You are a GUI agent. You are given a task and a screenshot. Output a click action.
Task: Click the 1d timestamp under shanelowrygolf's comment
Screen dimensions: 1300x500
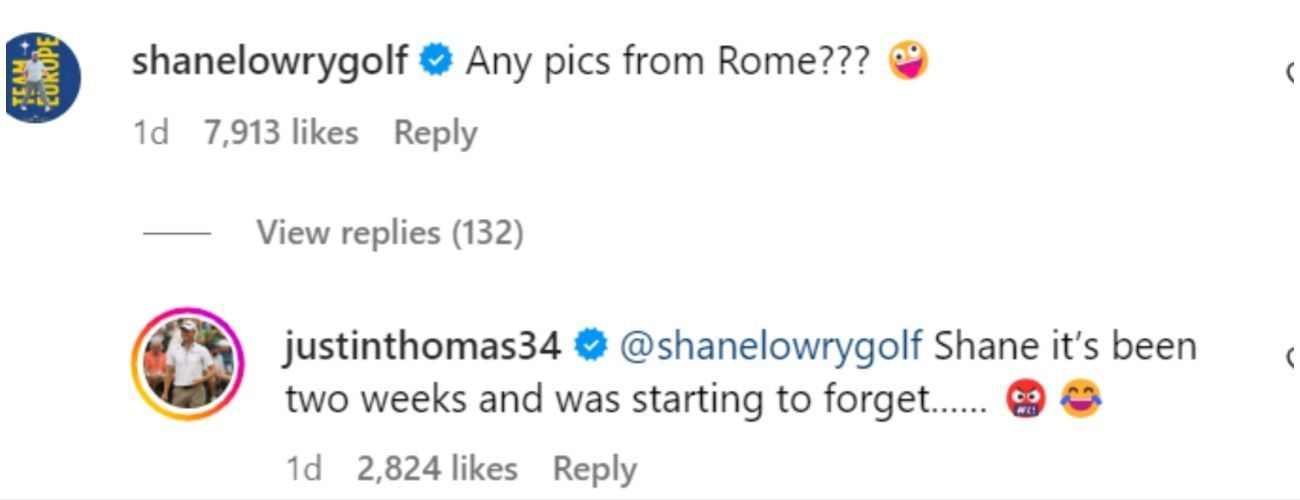coord(151,133)
